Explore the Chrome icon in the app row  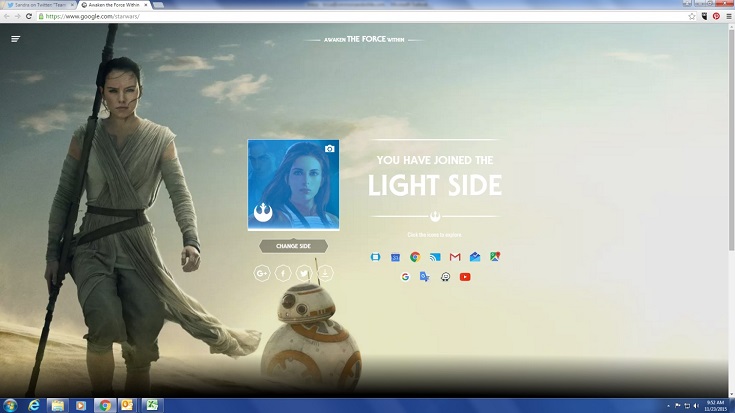(415, 257)
